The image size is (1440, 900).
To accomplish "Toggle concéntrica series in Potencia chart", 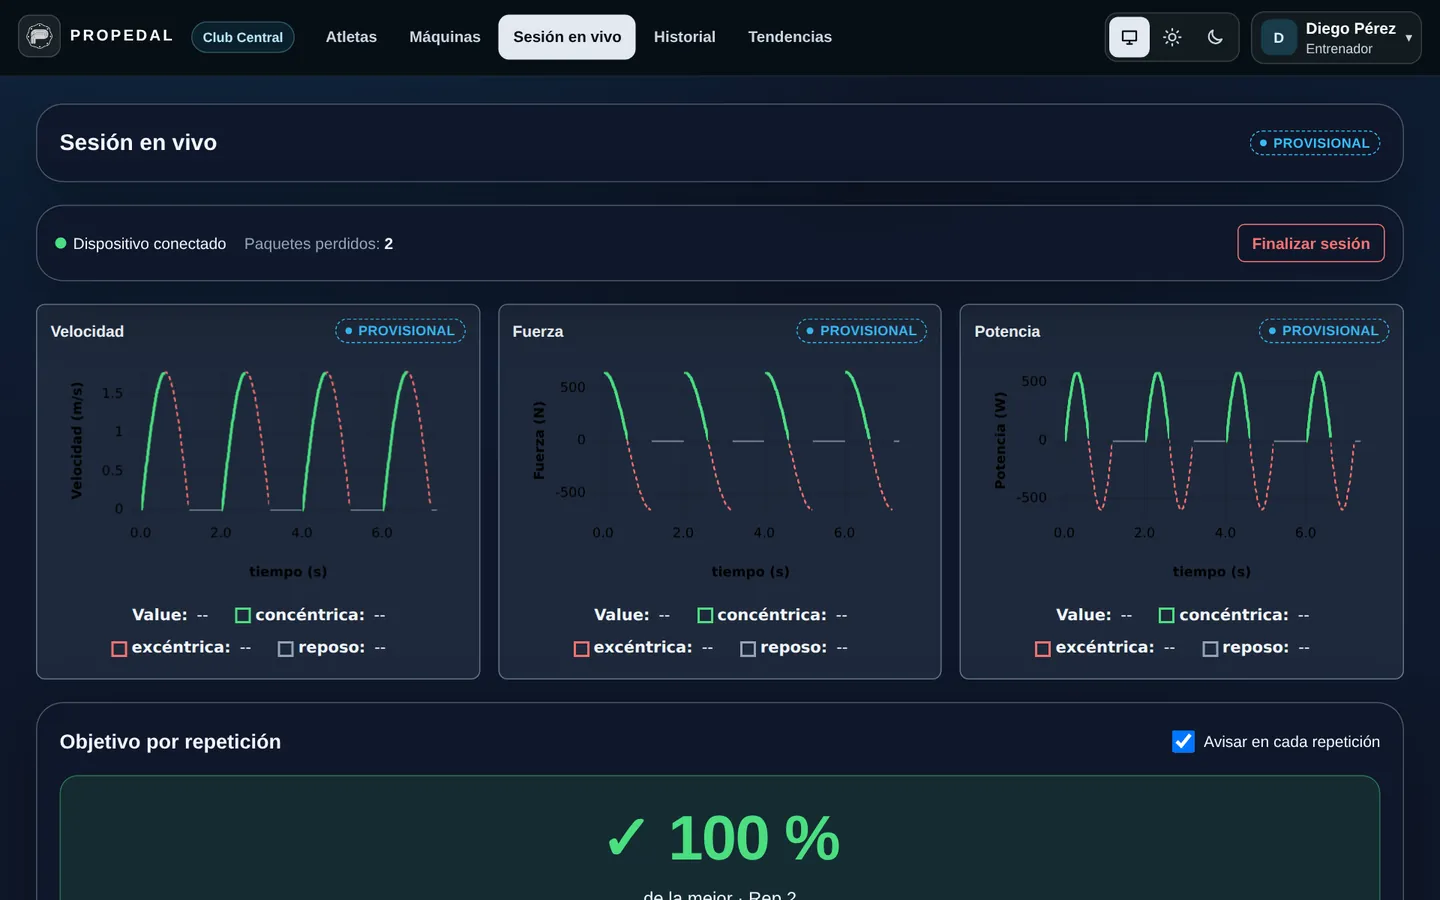I will pos(1234,615).
